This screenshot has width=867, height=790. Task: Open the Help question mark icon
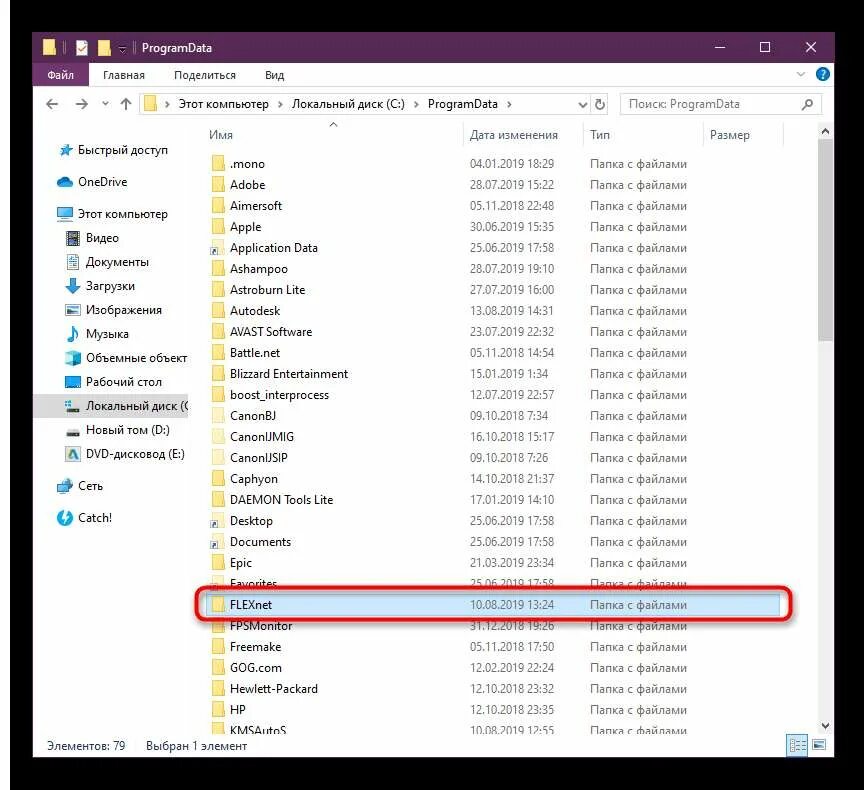pyautogui.click(x=823, y=74)
